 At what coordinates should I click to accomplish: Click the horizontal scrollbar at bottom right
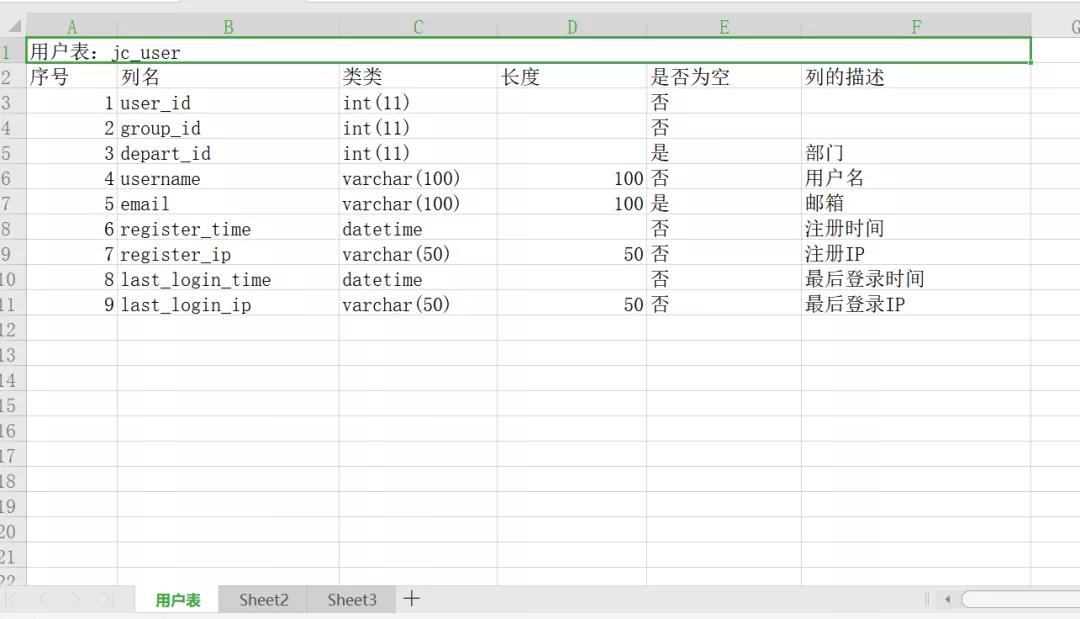pos(1020,599)
